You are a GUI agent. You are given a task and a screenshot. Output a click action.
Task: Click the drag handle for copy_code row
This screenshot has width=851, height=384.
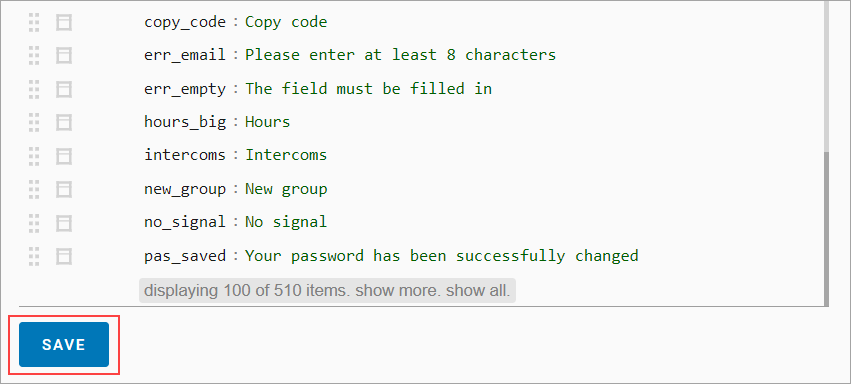[34, 22]
